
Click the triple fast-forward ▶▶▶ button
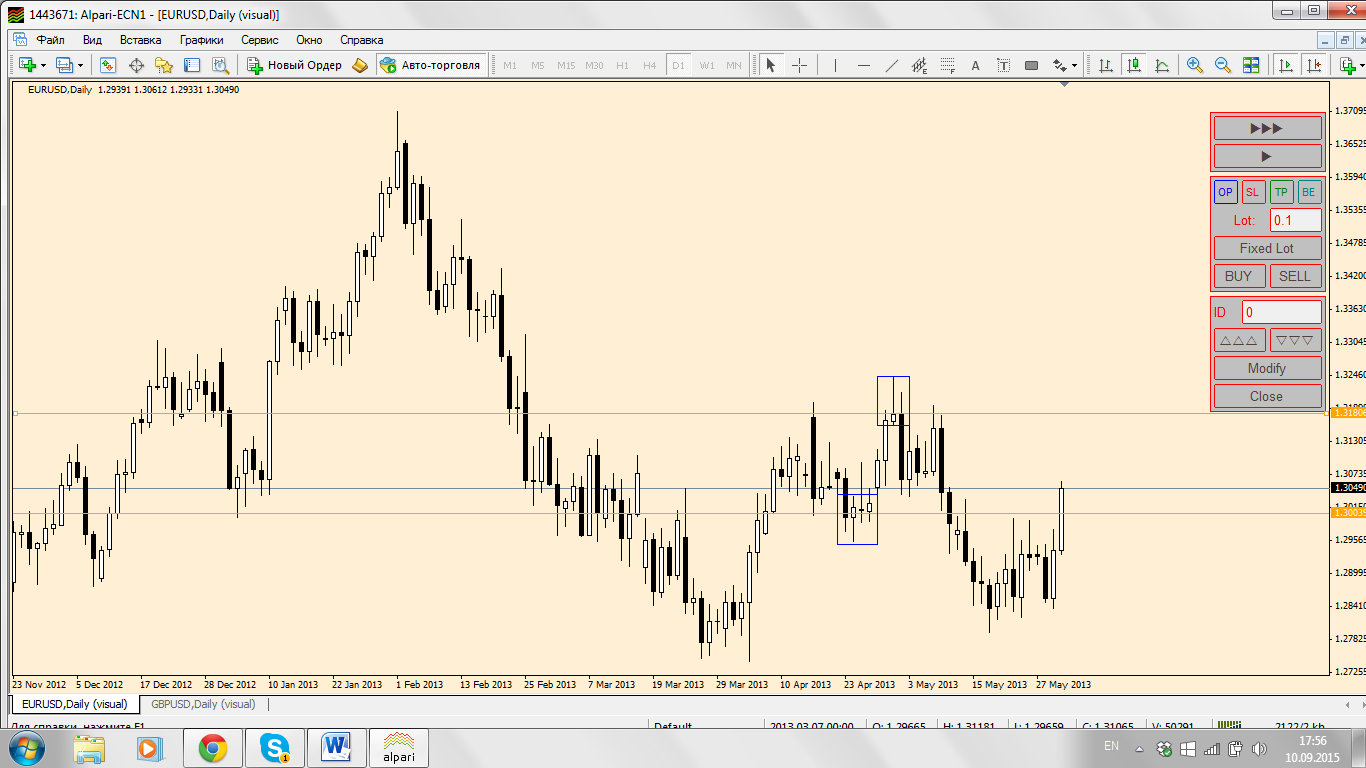[1267, 128]
